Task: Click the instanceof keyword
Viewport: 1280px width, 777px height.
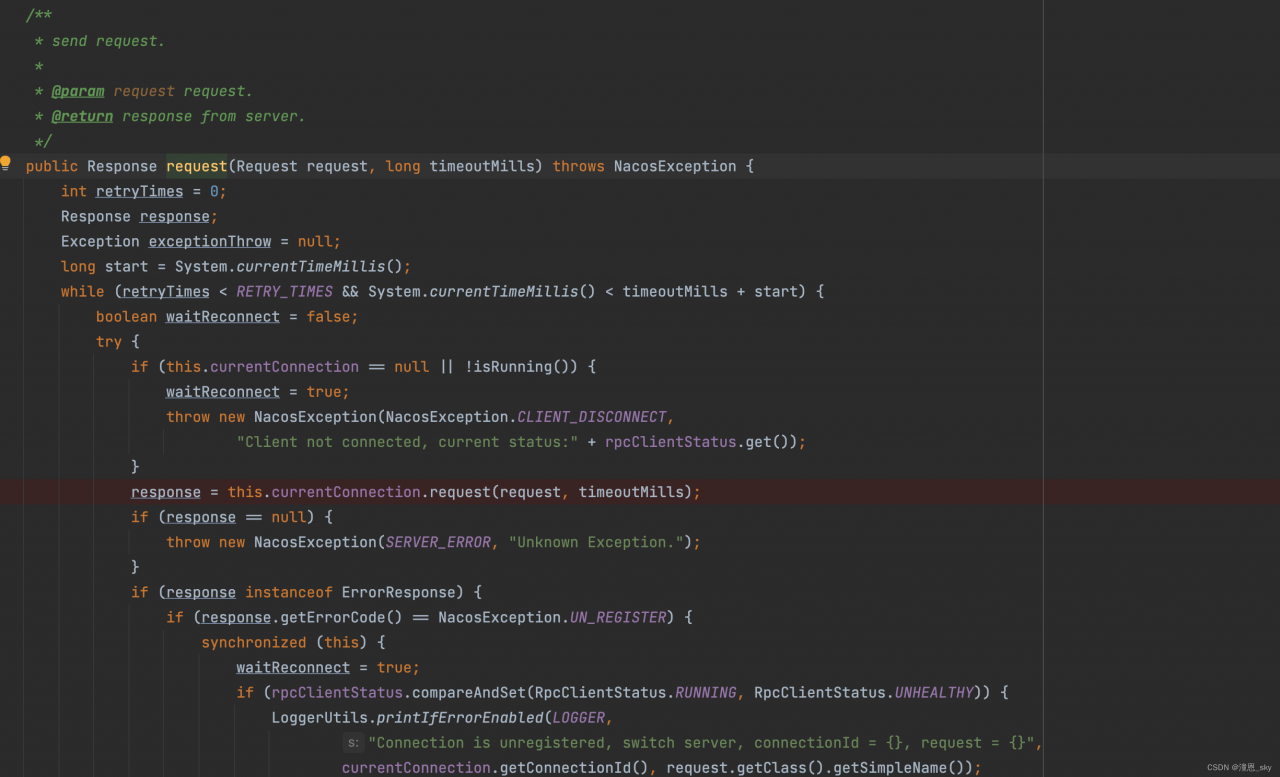Action: tap(289, 592)
